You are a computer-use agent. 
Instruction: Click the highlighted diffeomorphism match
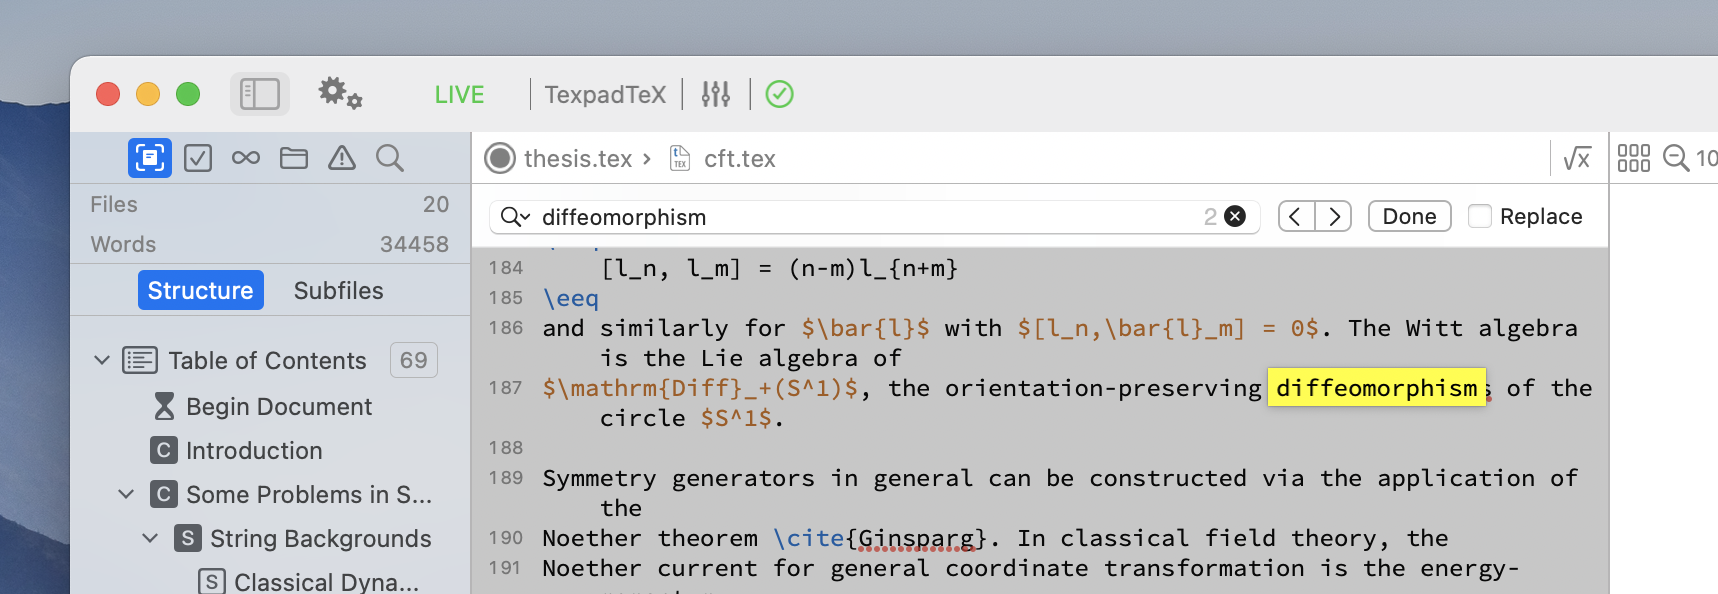click(x=1376, y=388)
